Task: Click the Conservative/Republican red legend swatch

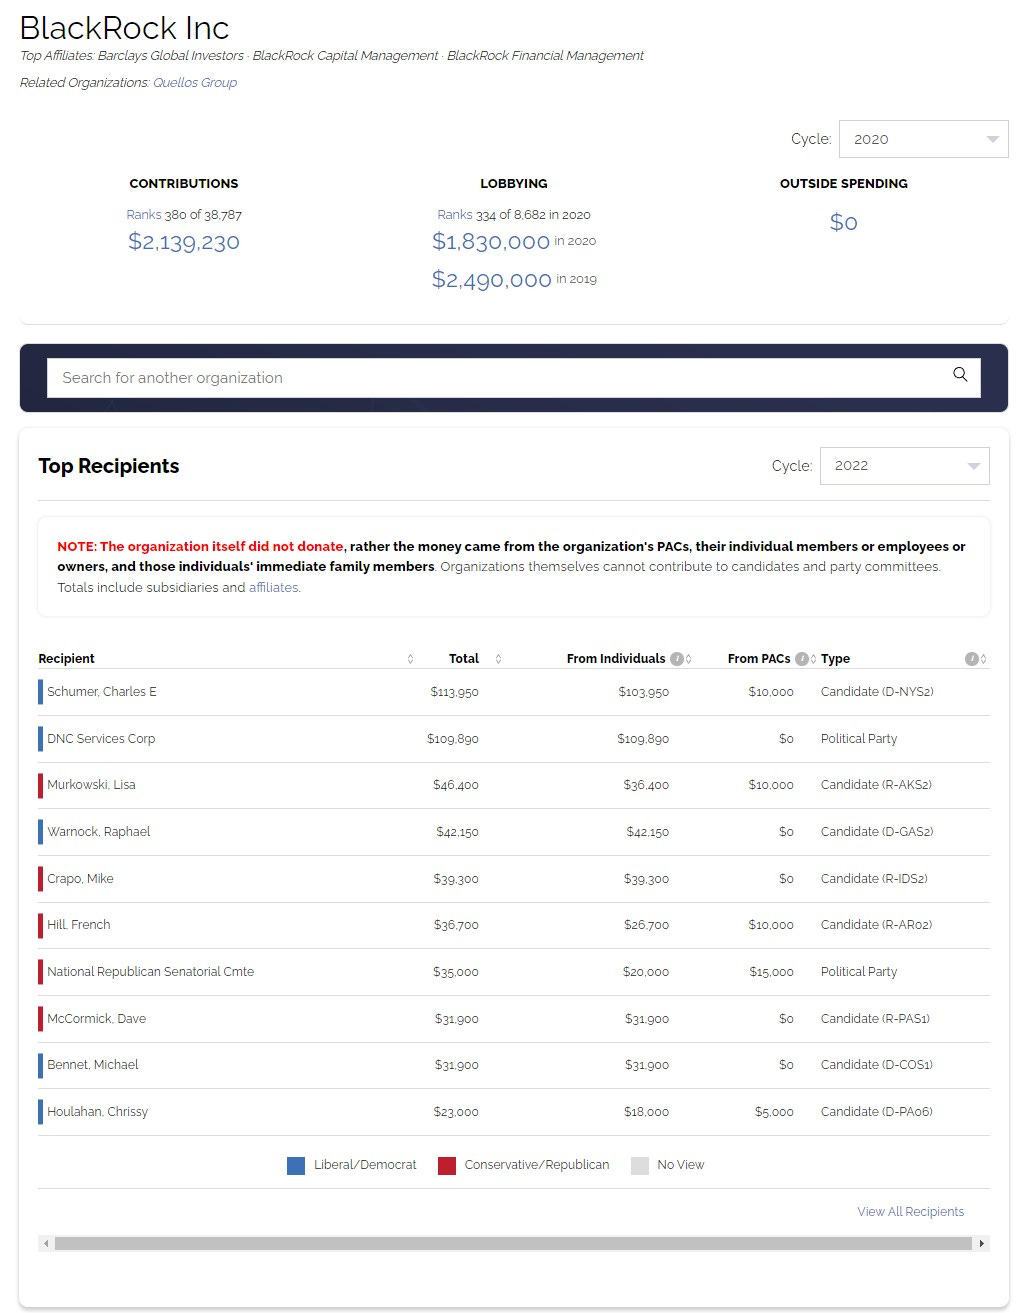Action: pyautogui.click(x=447, y=1166)
